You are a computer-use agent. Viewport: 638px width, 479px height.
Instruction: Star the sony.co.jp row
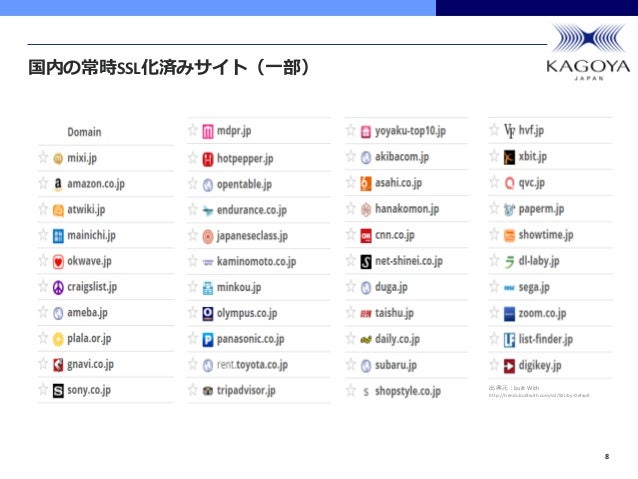tap(43, 389)
